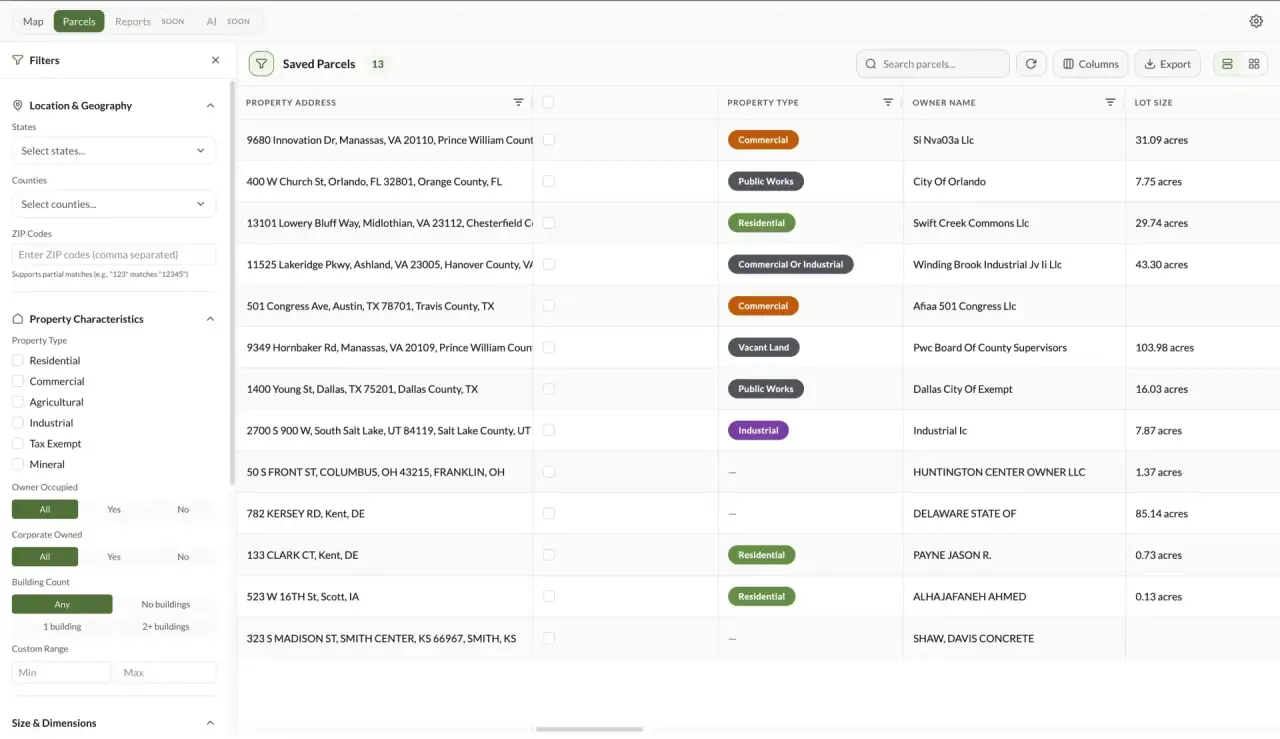1280x739 pixels.
Task: Collapse the Property Characteristics section
Action: [x=210, y=319]
